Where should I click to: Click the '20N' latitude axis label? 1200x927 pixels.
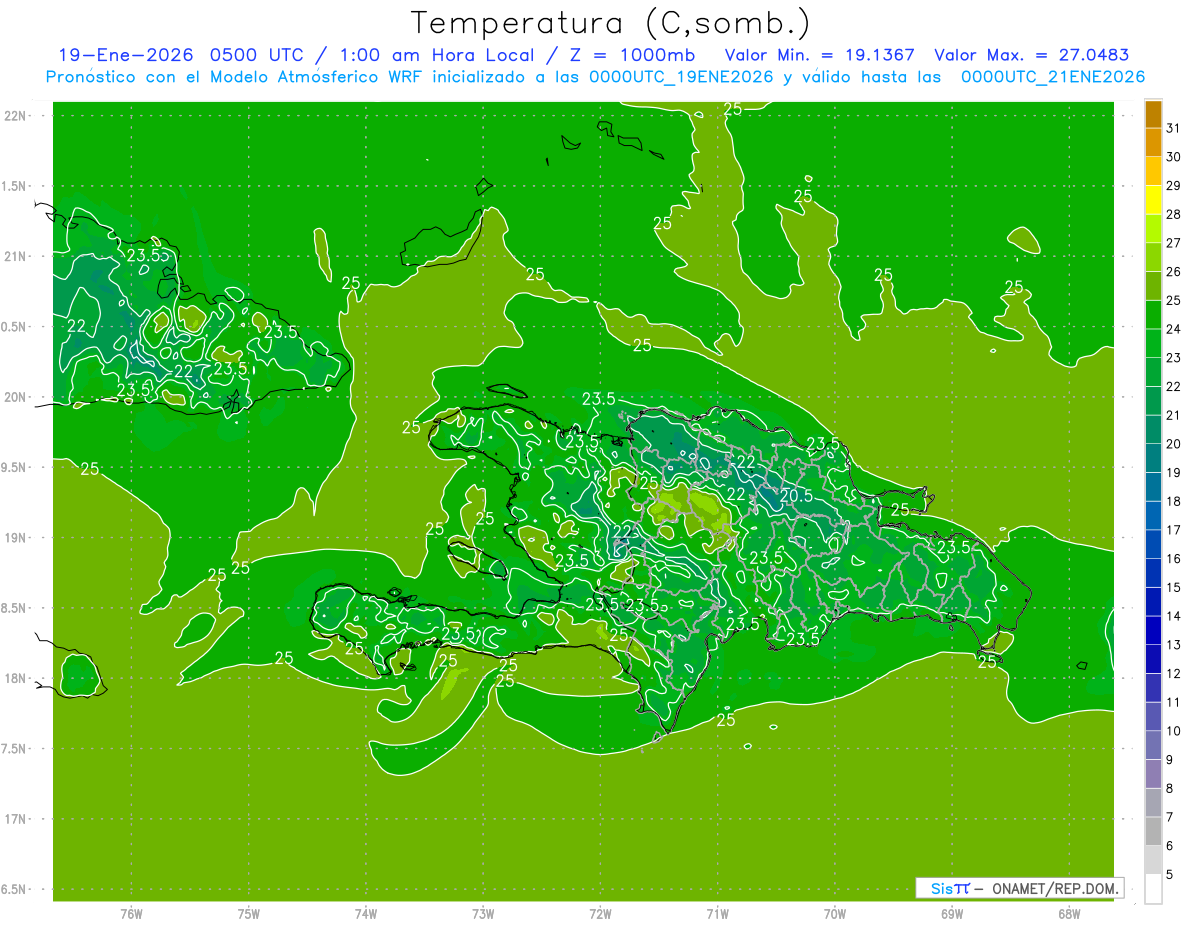[15, 397]
